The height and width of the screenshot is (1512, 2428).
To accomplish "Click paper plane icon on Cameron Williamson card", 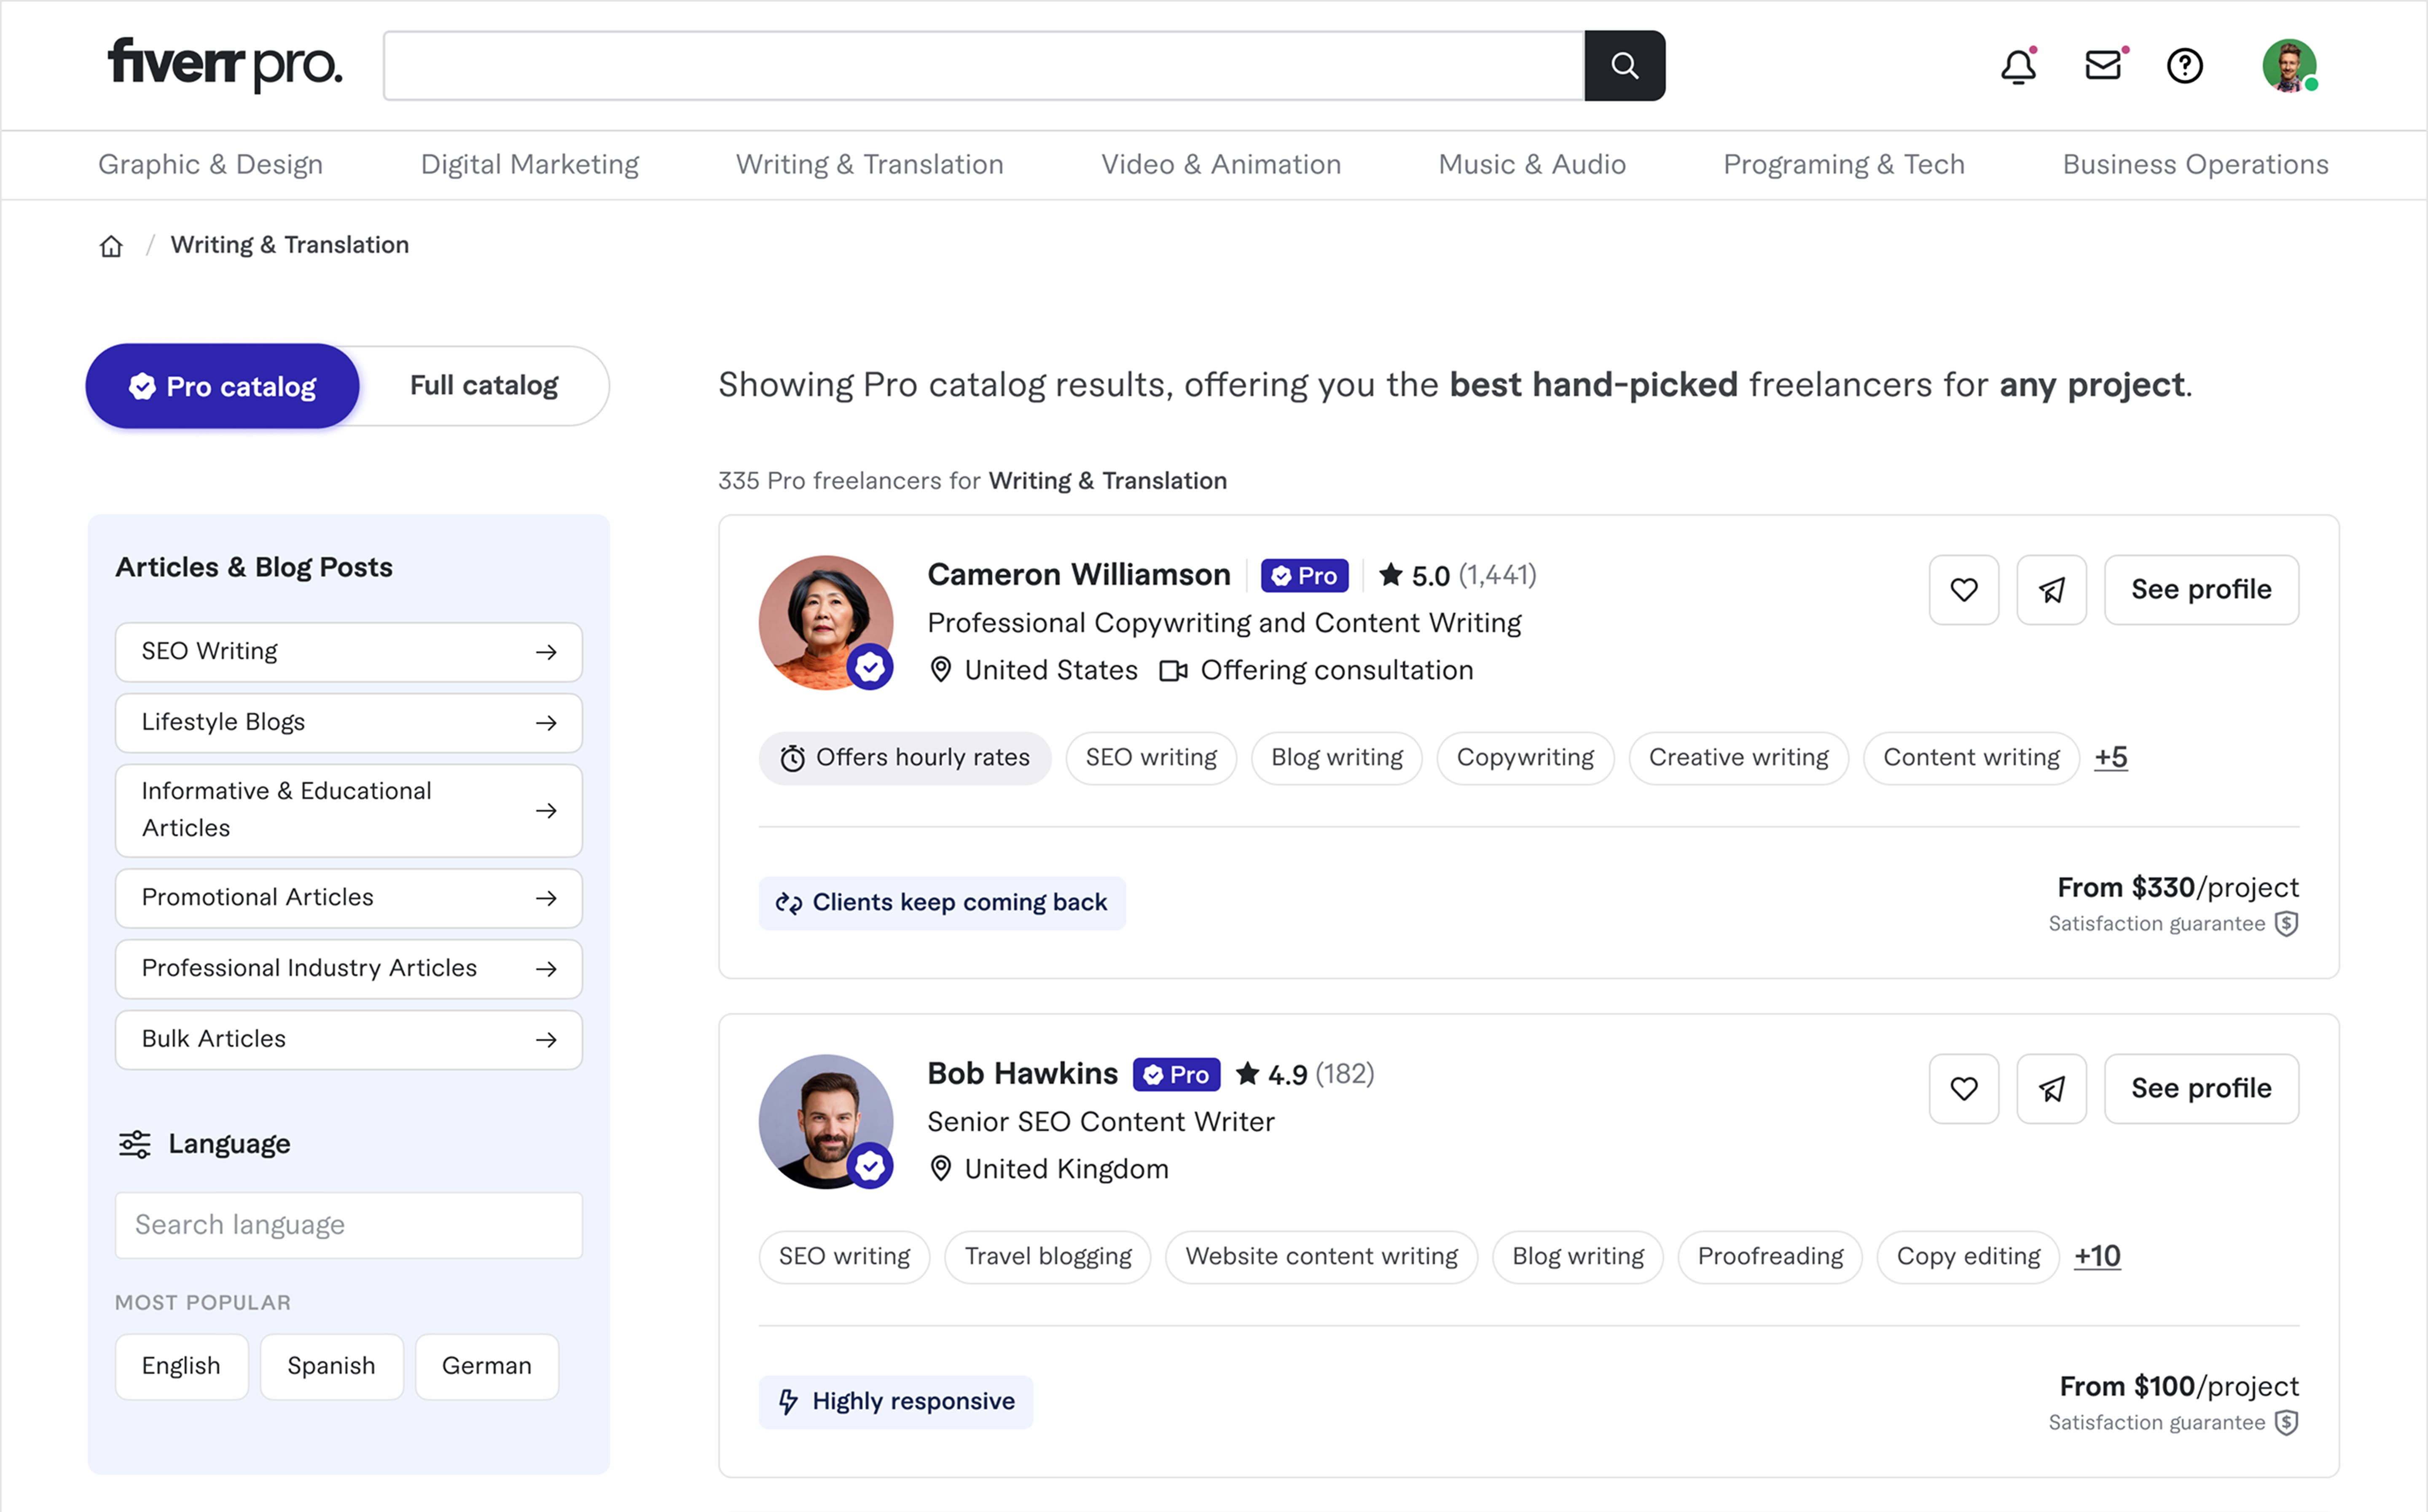I will coord(2051,590).
